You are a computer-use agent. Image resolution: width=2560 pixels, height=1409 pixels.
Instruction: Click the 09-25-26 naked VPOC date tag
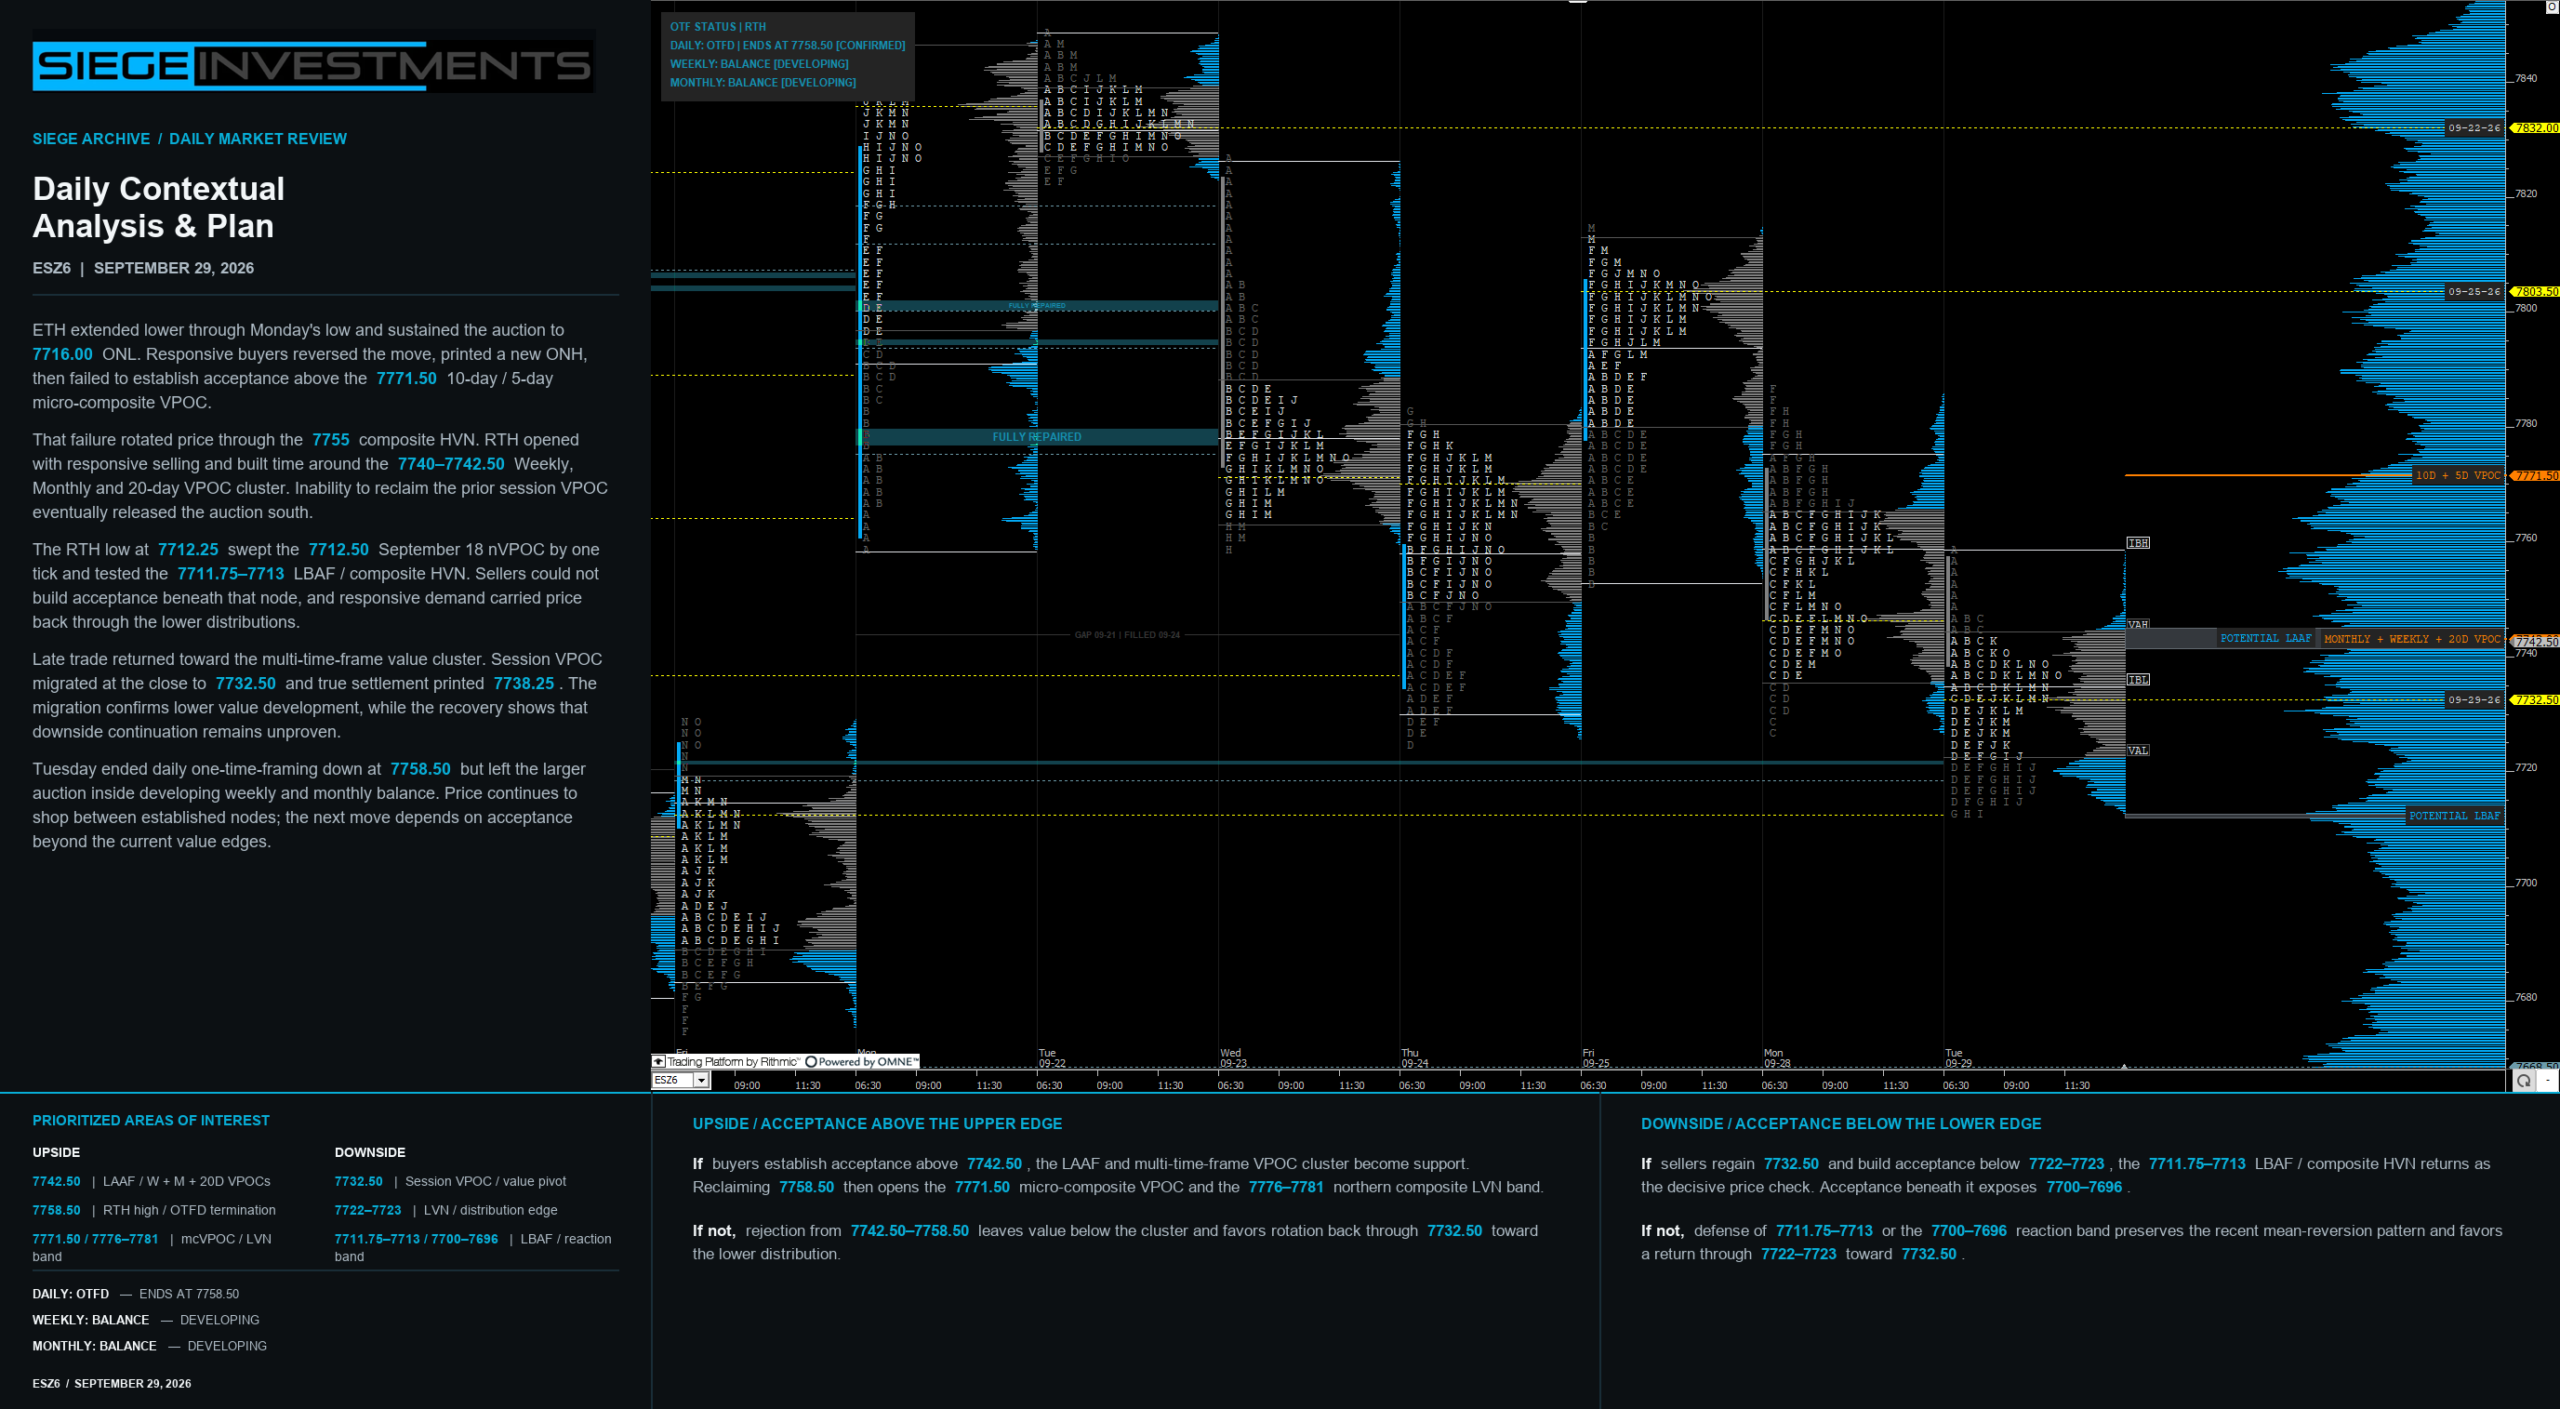[x=2474, y=292]
